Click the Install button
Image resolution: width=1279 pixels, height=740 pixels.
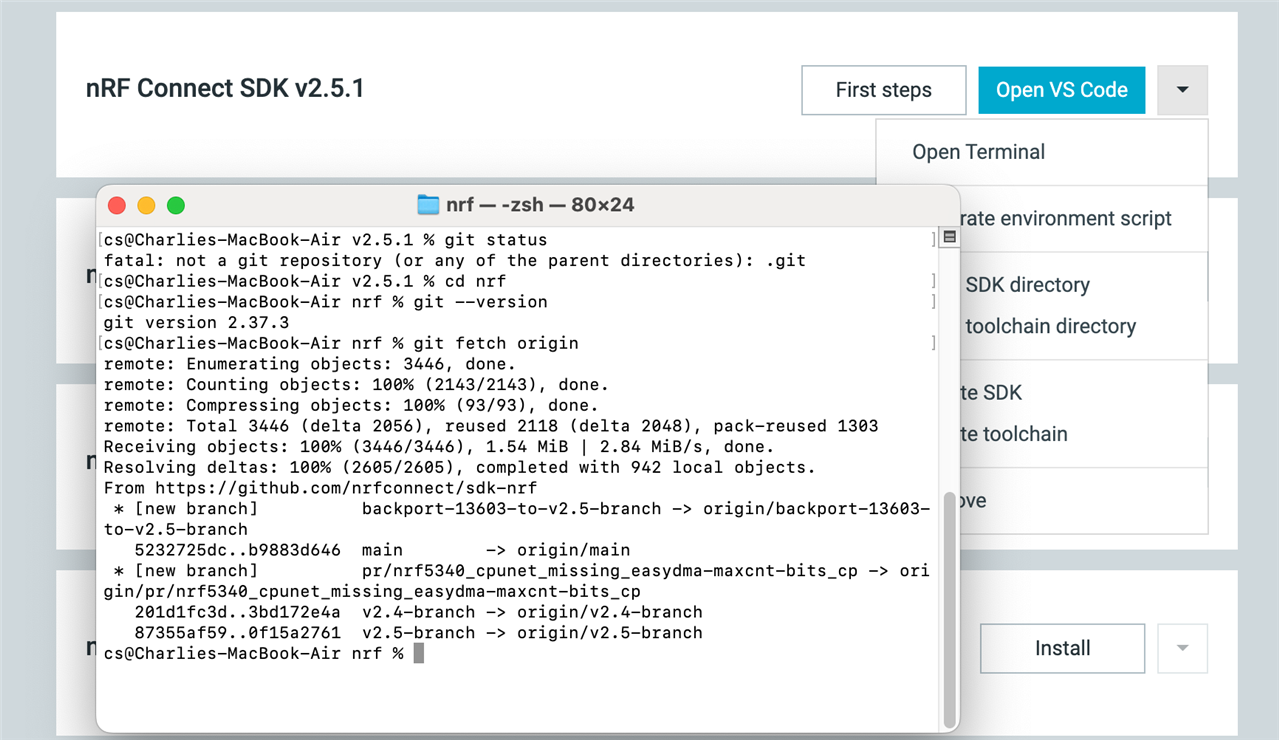pyautogui.click(x=1062, y=648)
